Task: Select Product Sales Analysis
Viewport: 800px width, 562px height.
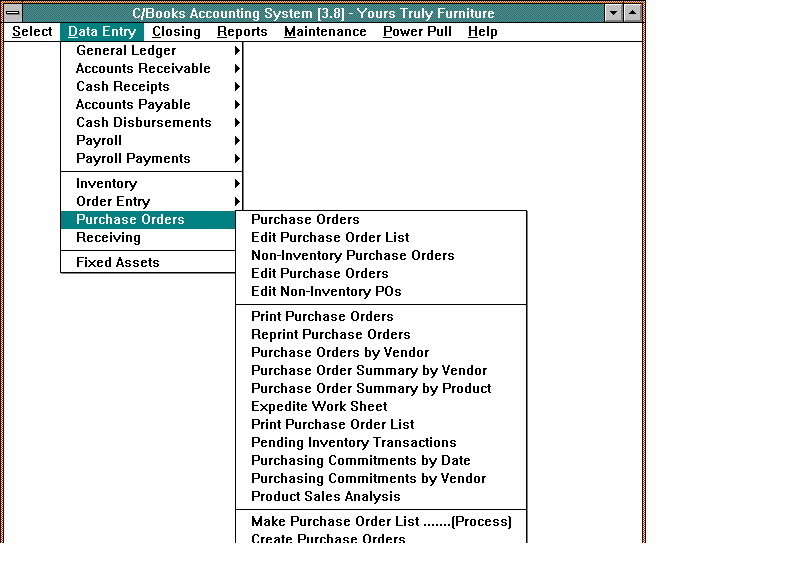Action: [325, 497]
